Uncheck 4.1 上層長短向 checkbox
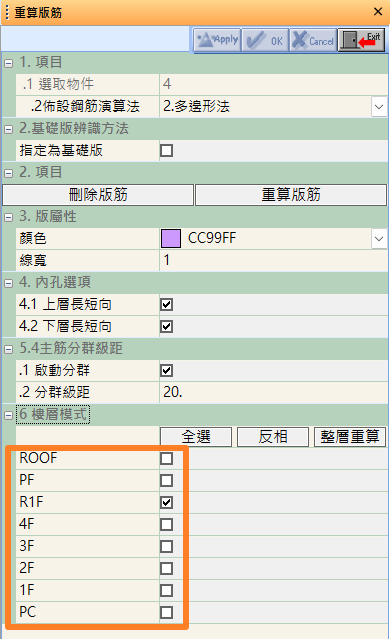 tap(166, 304)
